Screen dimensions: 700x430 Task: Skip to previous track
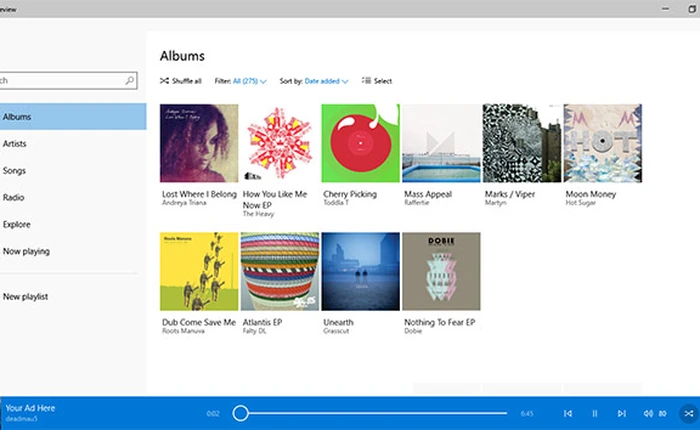pyautogui.click(x=568, y=413)
